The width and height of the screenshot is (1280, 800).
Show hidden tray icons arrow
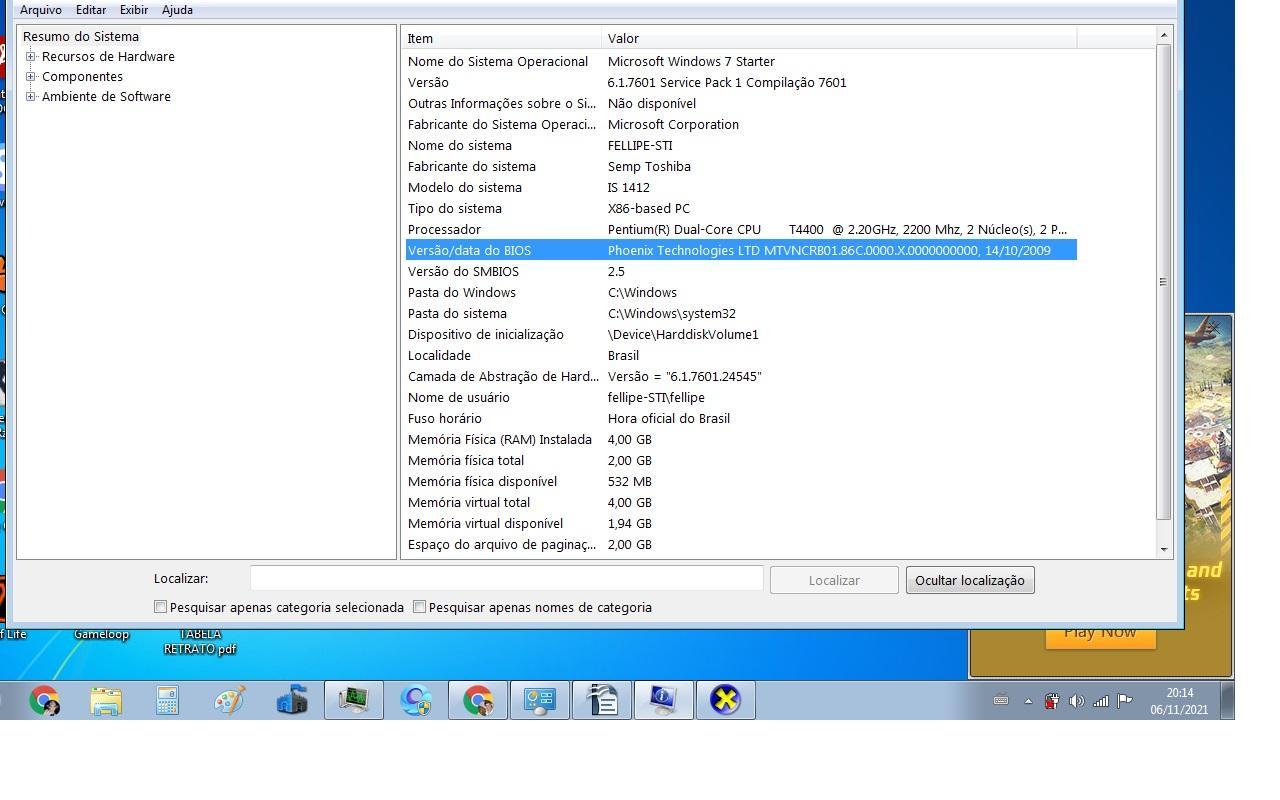click(x=1028, y=701)
